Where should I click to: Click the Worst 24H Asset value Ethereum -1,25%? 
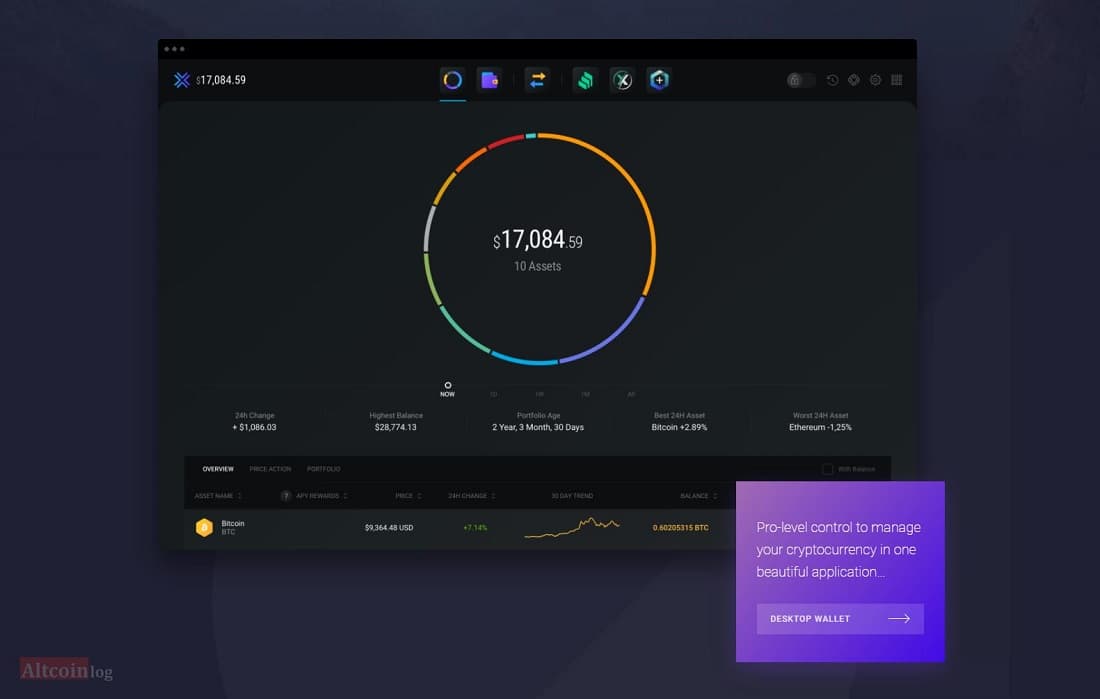(820, 427)
